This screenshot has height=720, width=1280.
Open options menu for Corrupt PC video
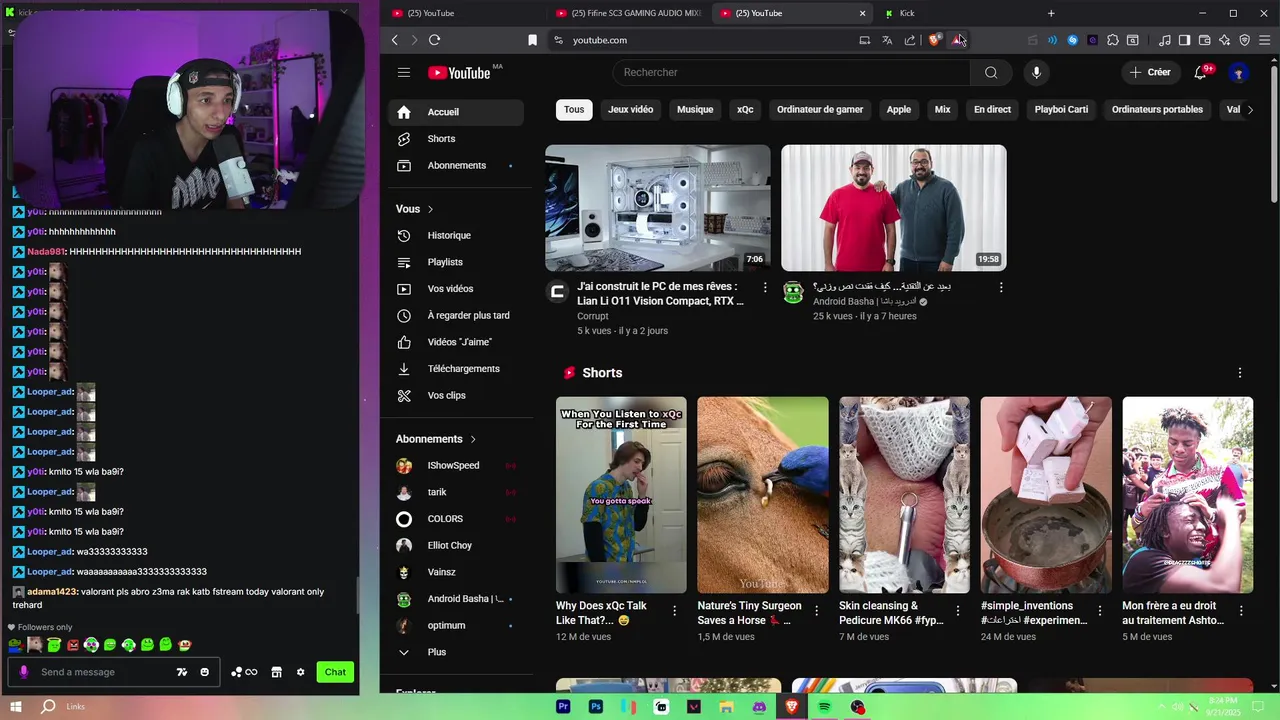pos(765,287)
